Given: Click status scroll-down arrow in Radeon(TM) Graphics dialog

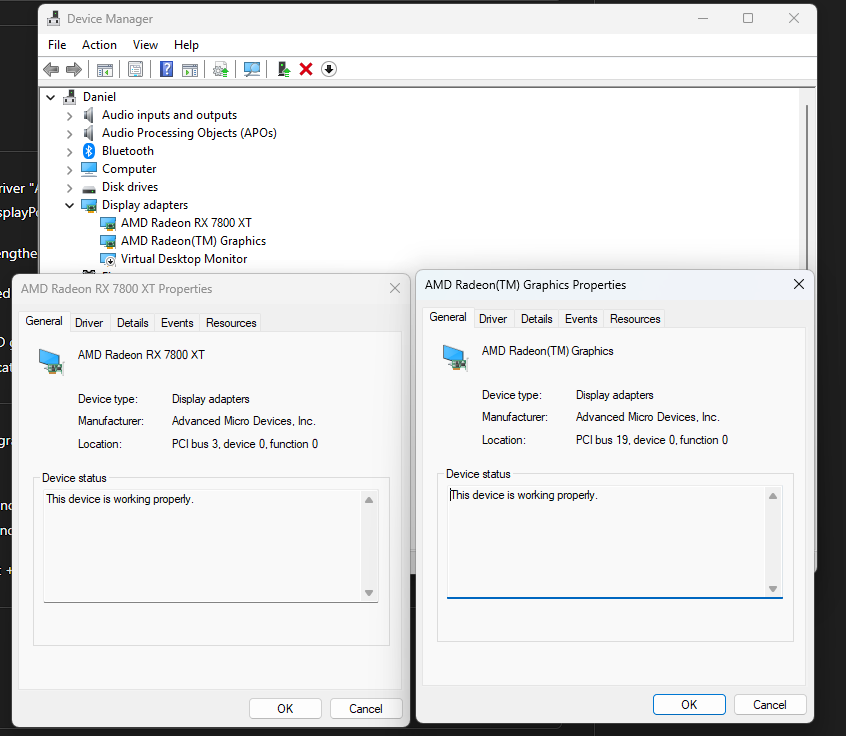Looking at the screenshot, I should tap(773, 589).
